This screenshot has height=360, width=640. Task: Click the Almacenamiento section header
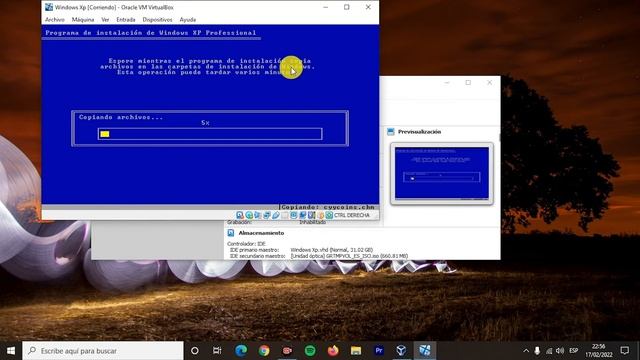click(261, 233)
